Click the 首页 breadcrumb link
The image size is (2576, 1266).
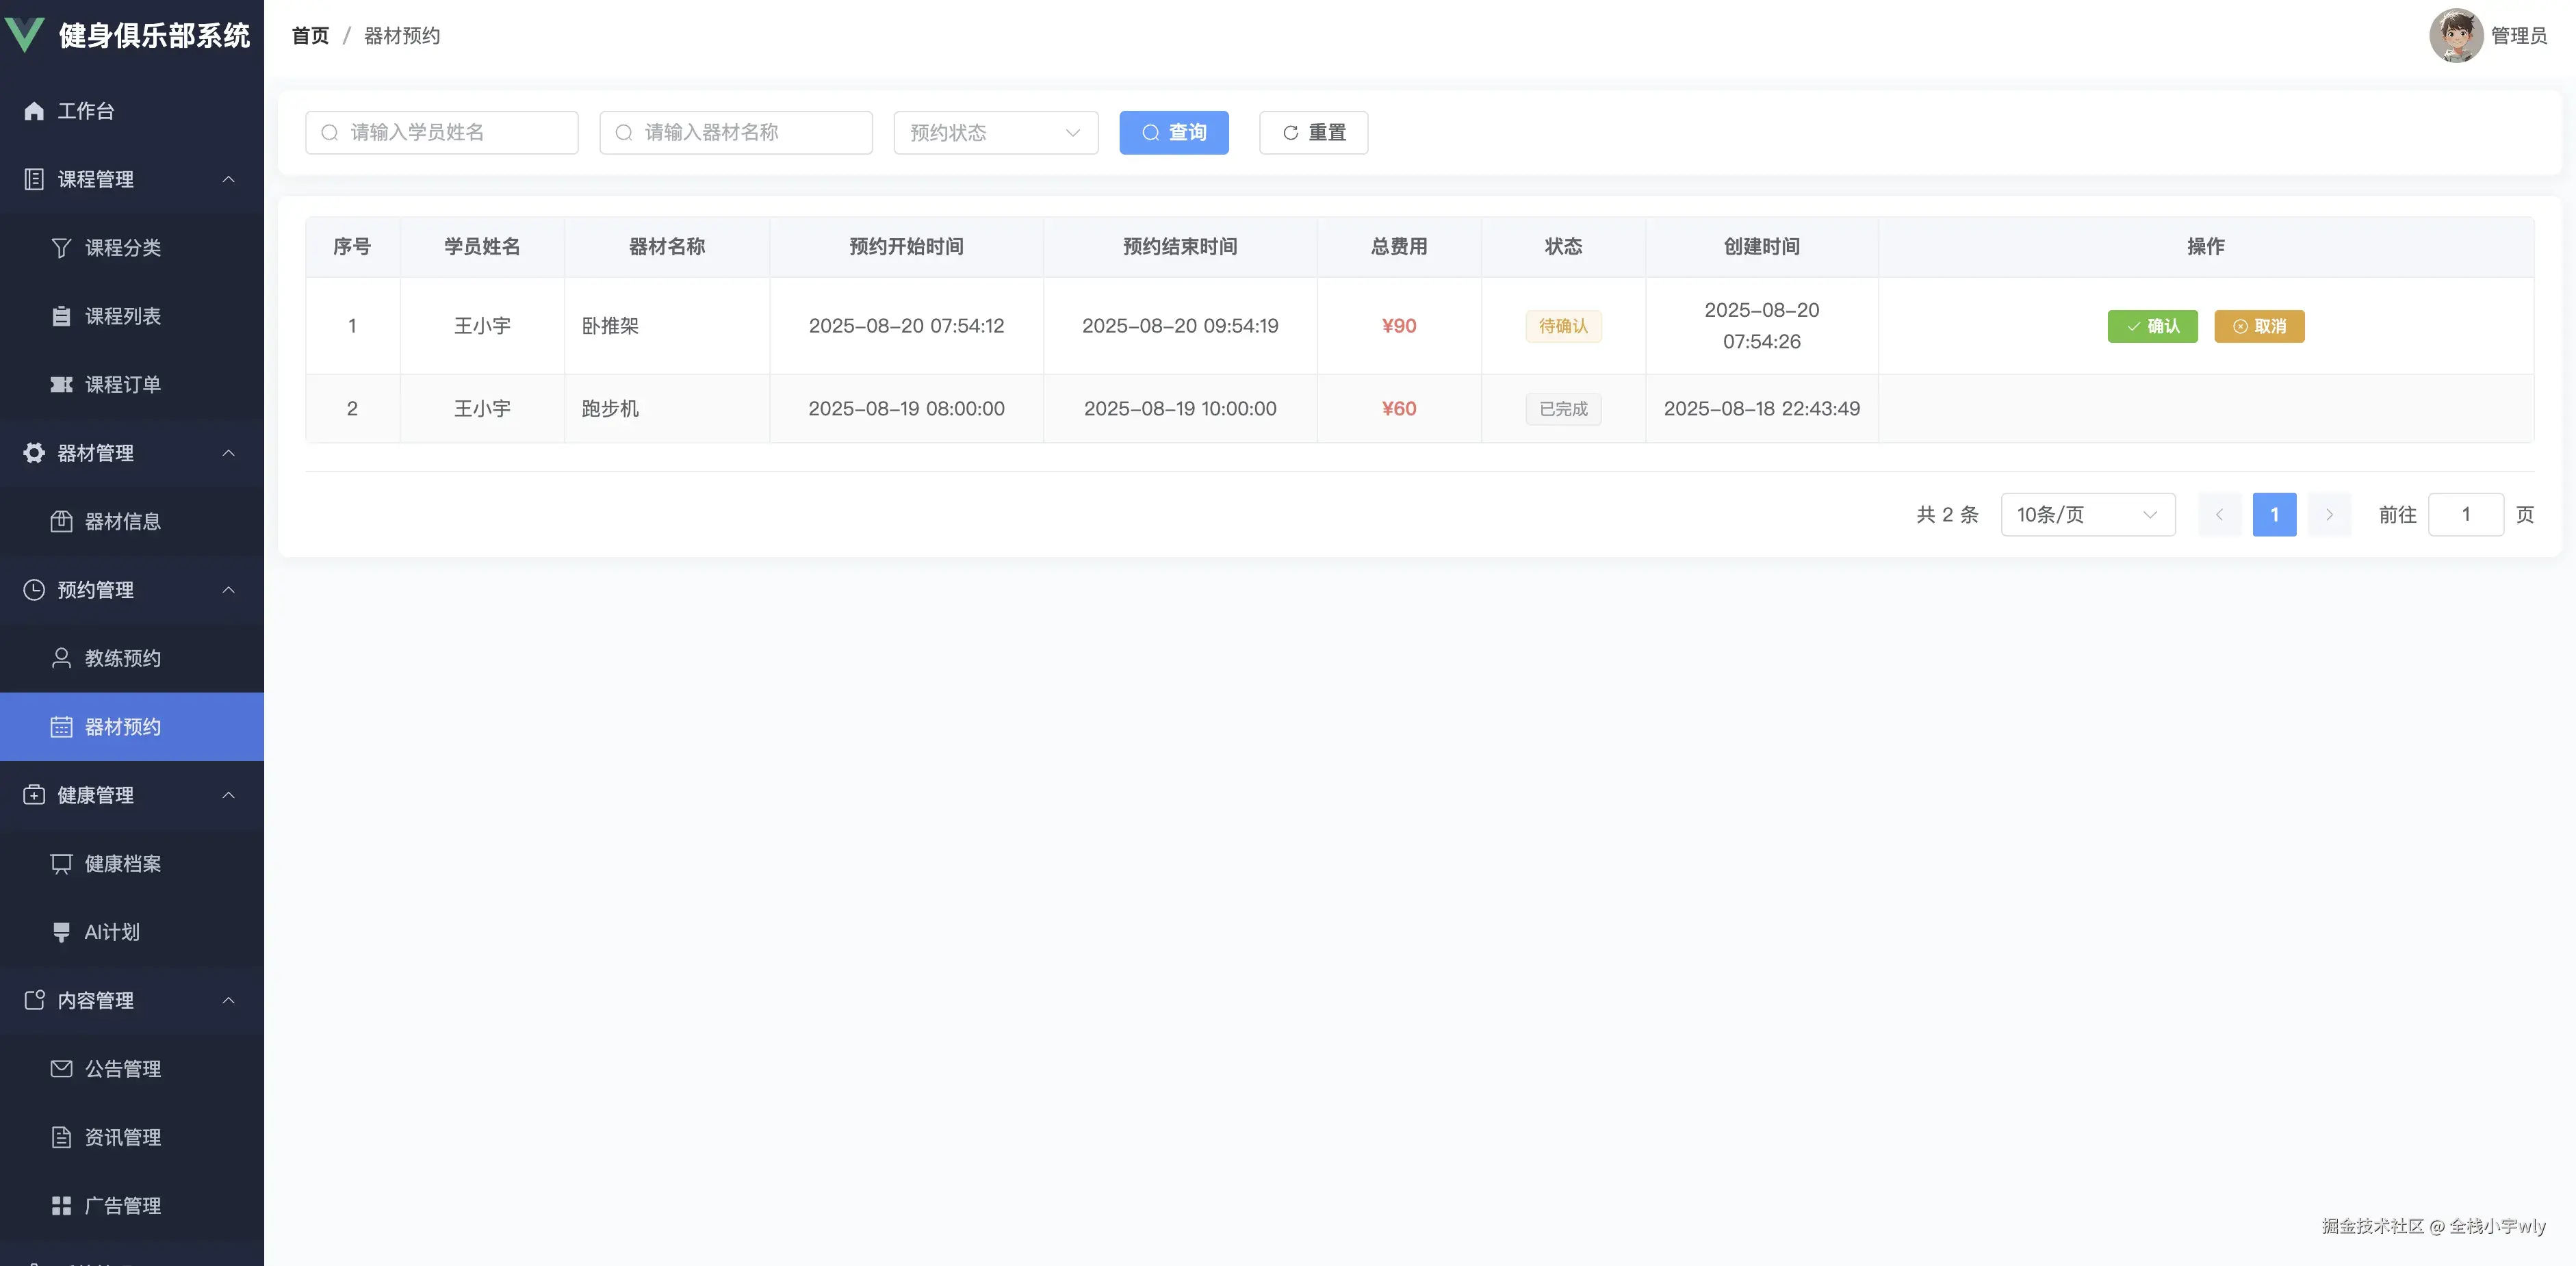coord(310,36)
